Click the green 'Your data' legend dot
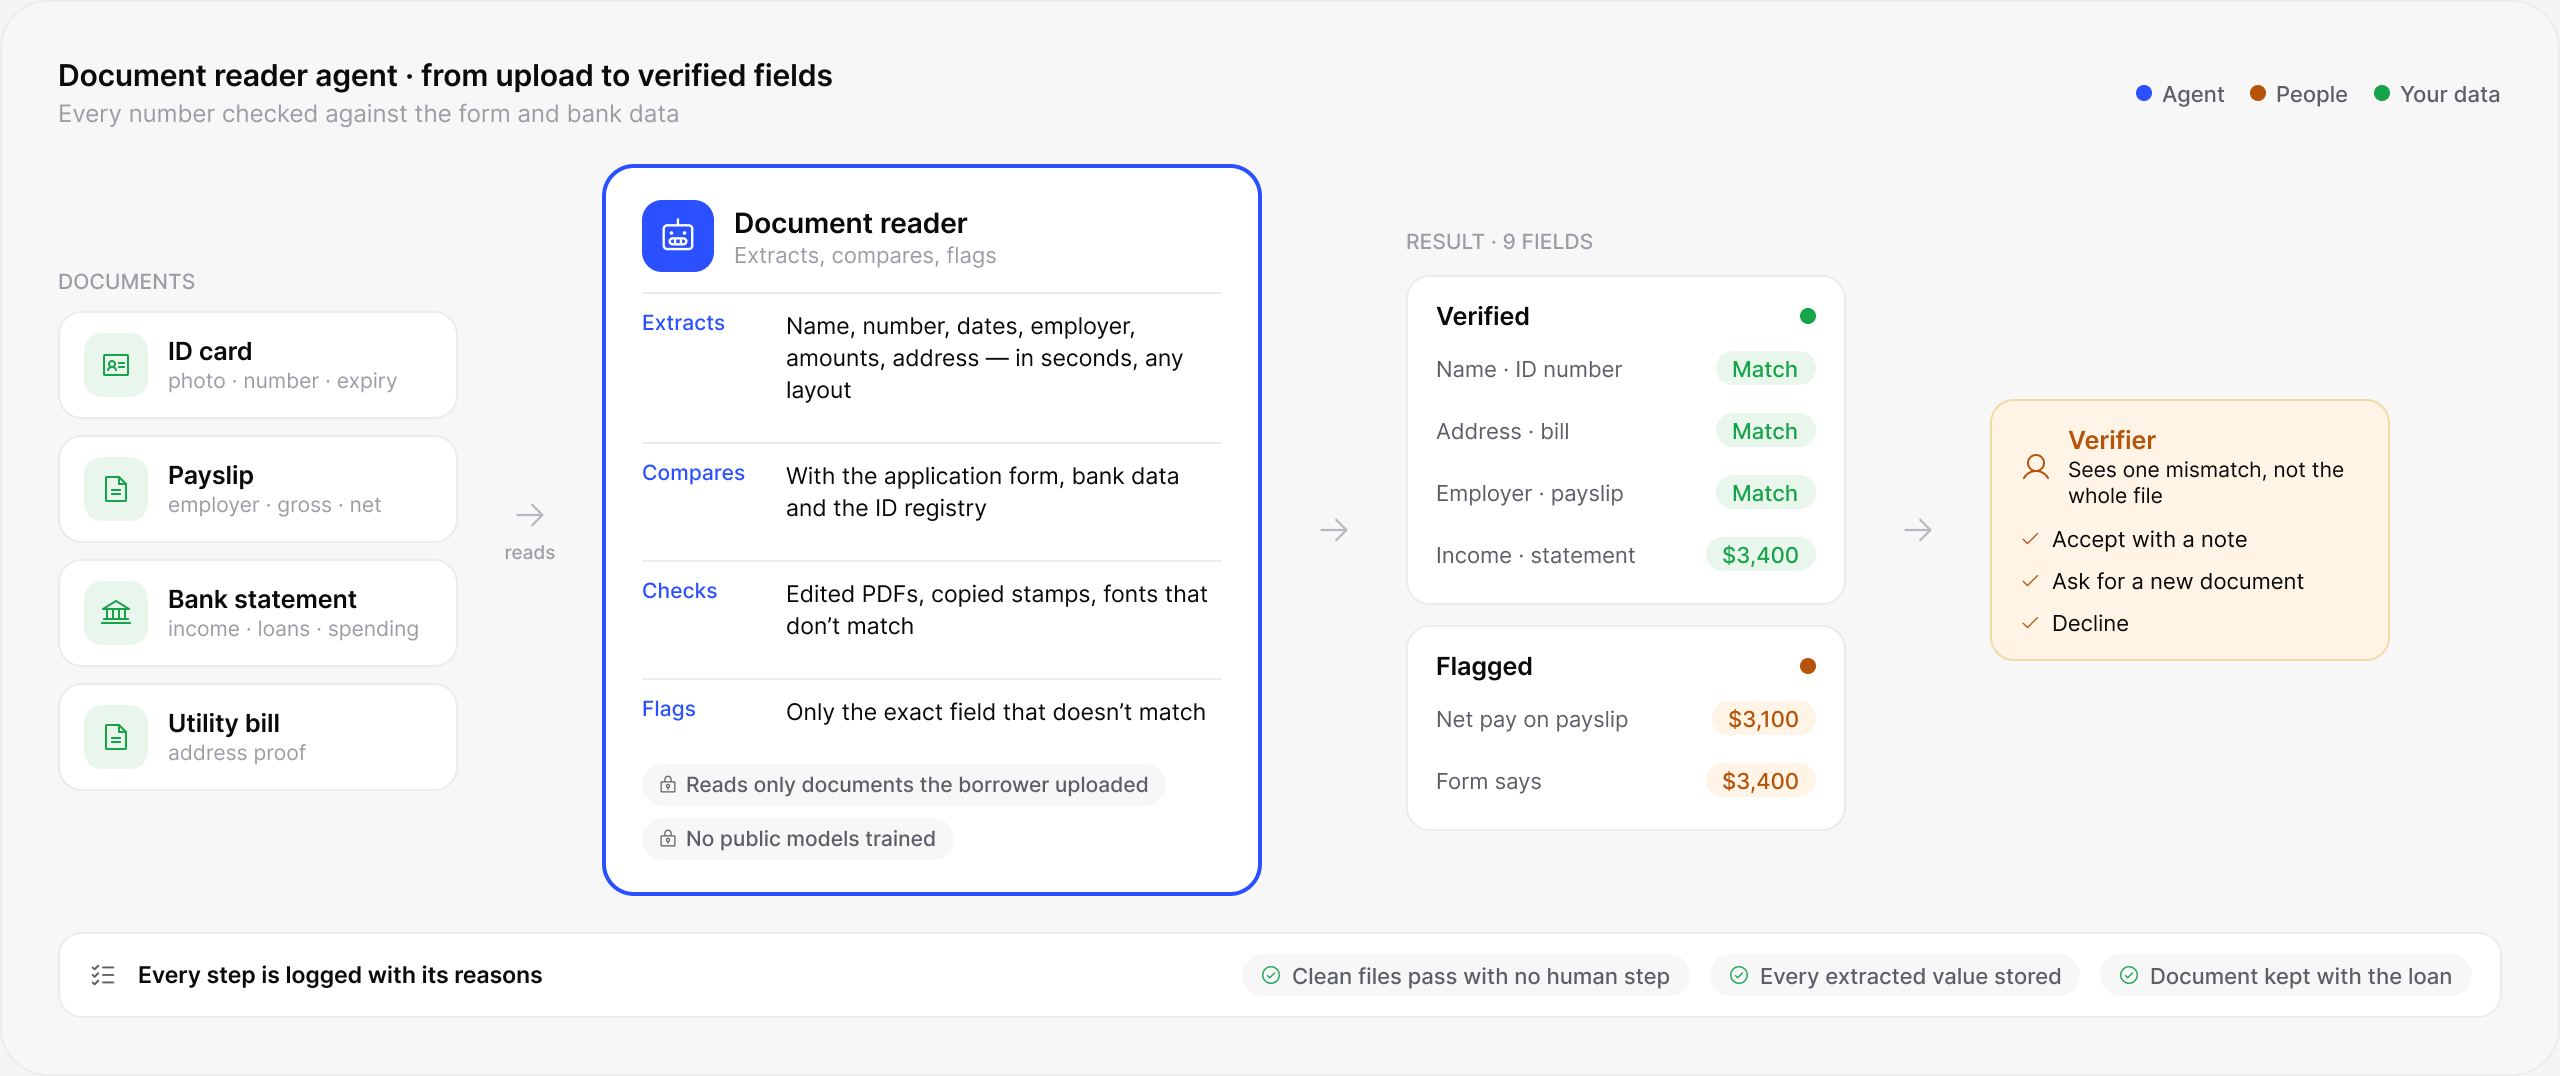The width and height of the screenshot is (2560, 1076). (x=2382, y=93)
